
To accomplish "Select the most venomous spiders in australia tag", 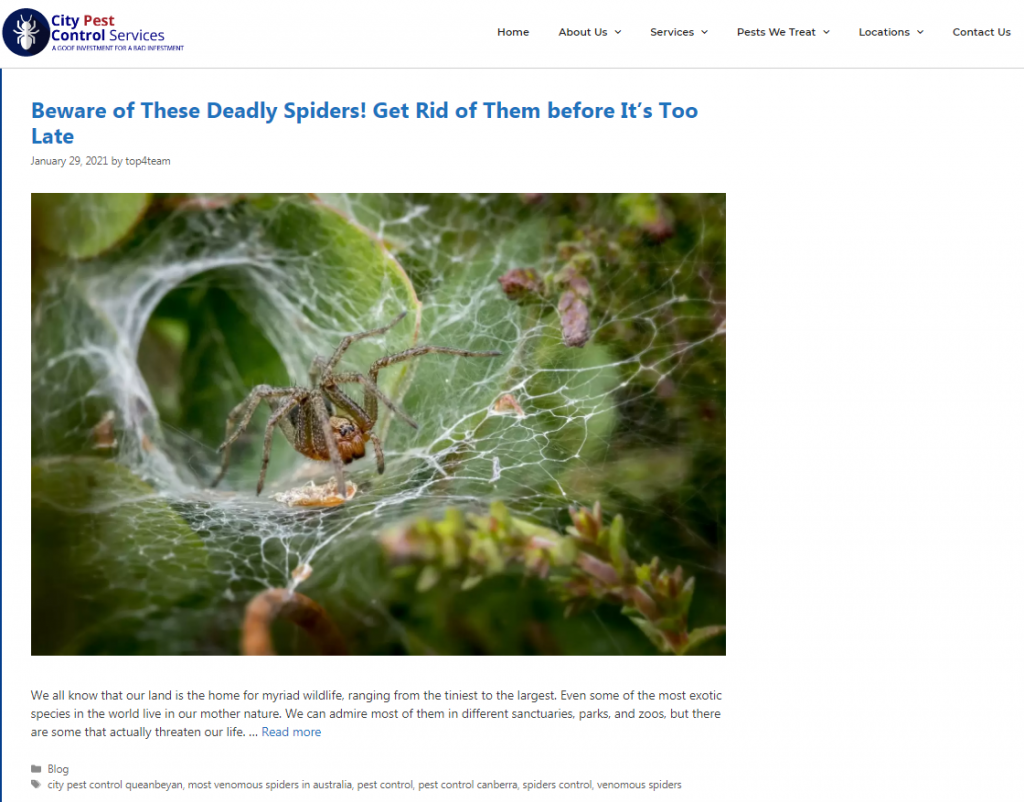I will point(270,784).
